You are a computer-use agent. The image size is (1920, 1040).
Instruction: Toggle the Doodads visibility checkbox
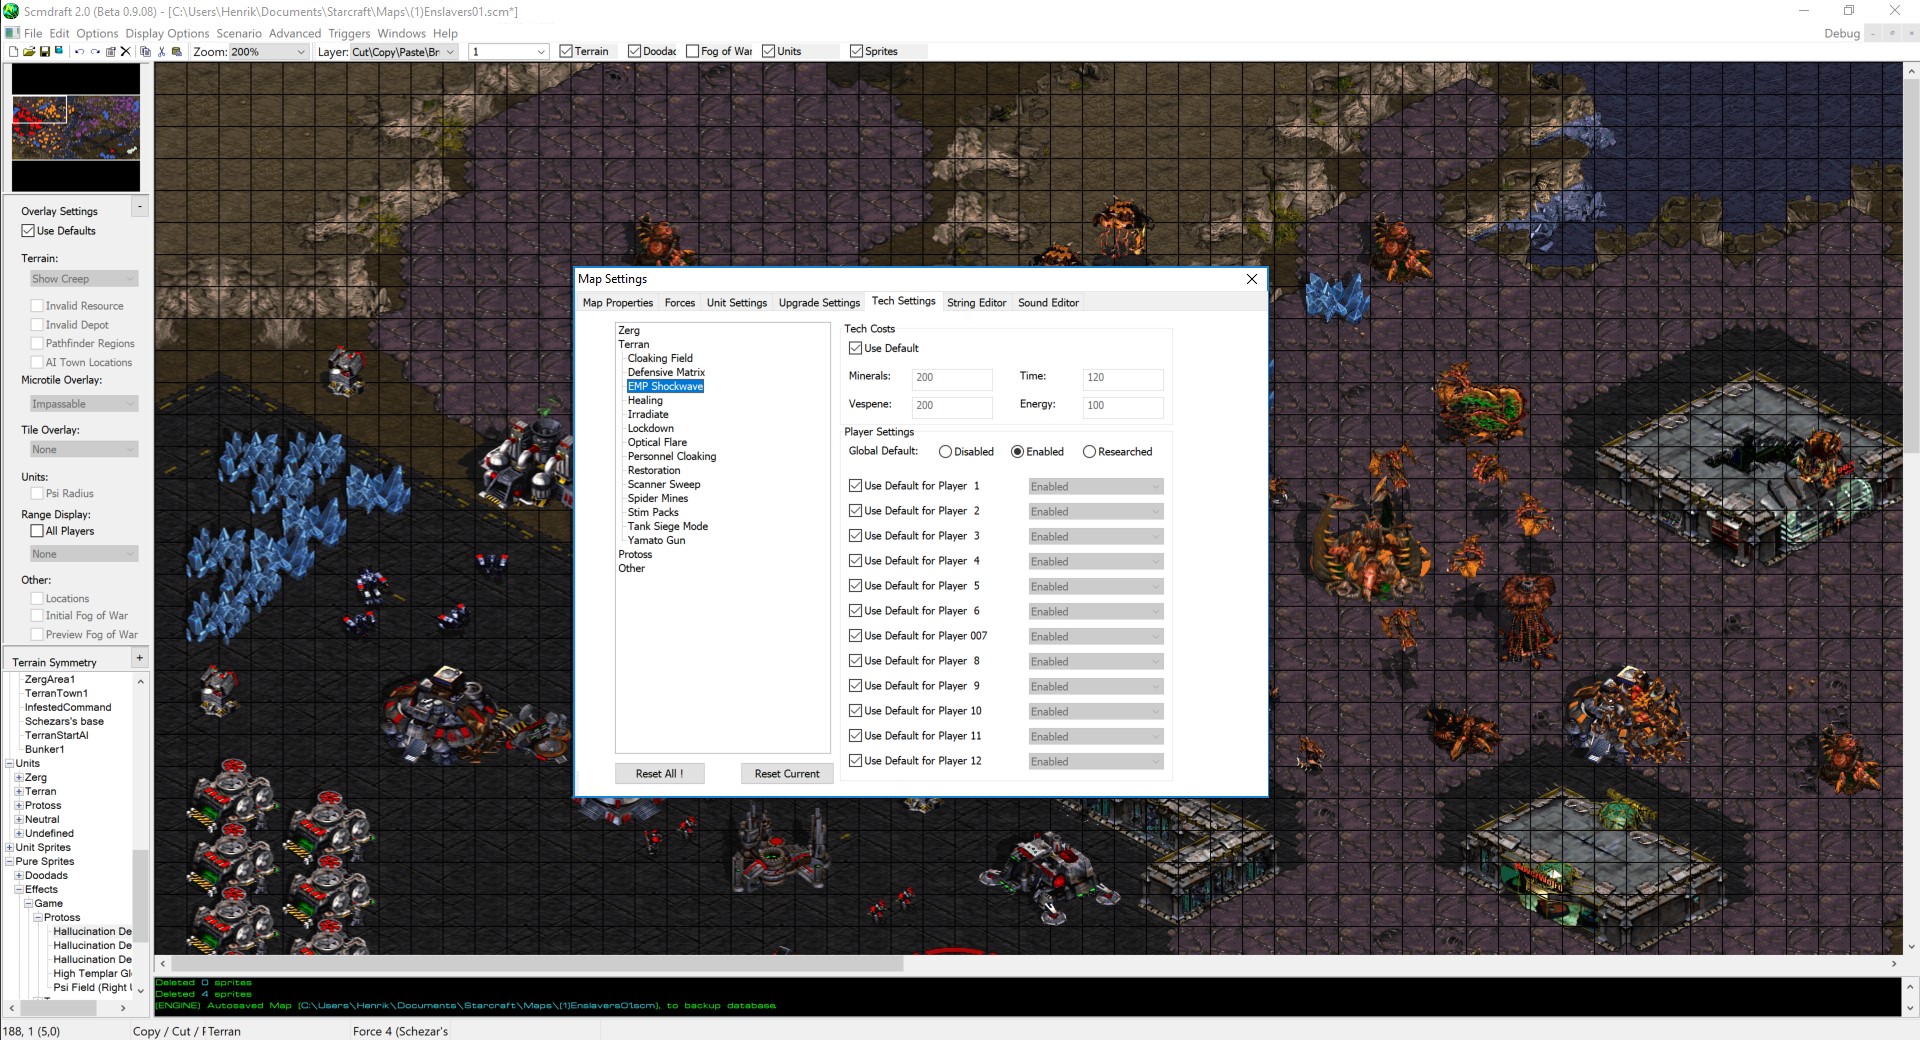634,51
